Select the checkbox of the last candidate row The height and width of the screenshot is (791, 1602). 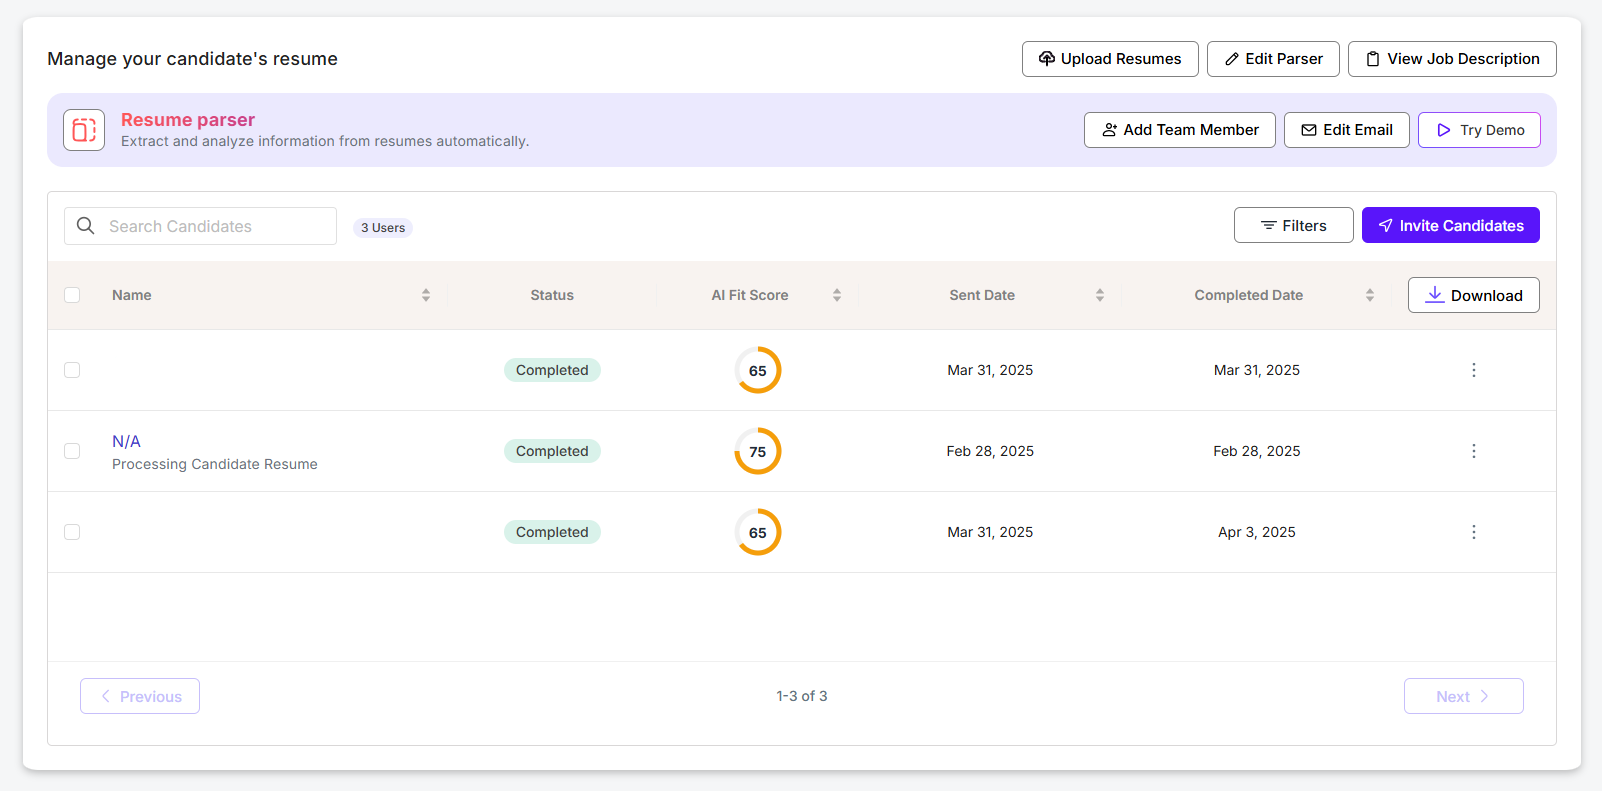[72, 532]
